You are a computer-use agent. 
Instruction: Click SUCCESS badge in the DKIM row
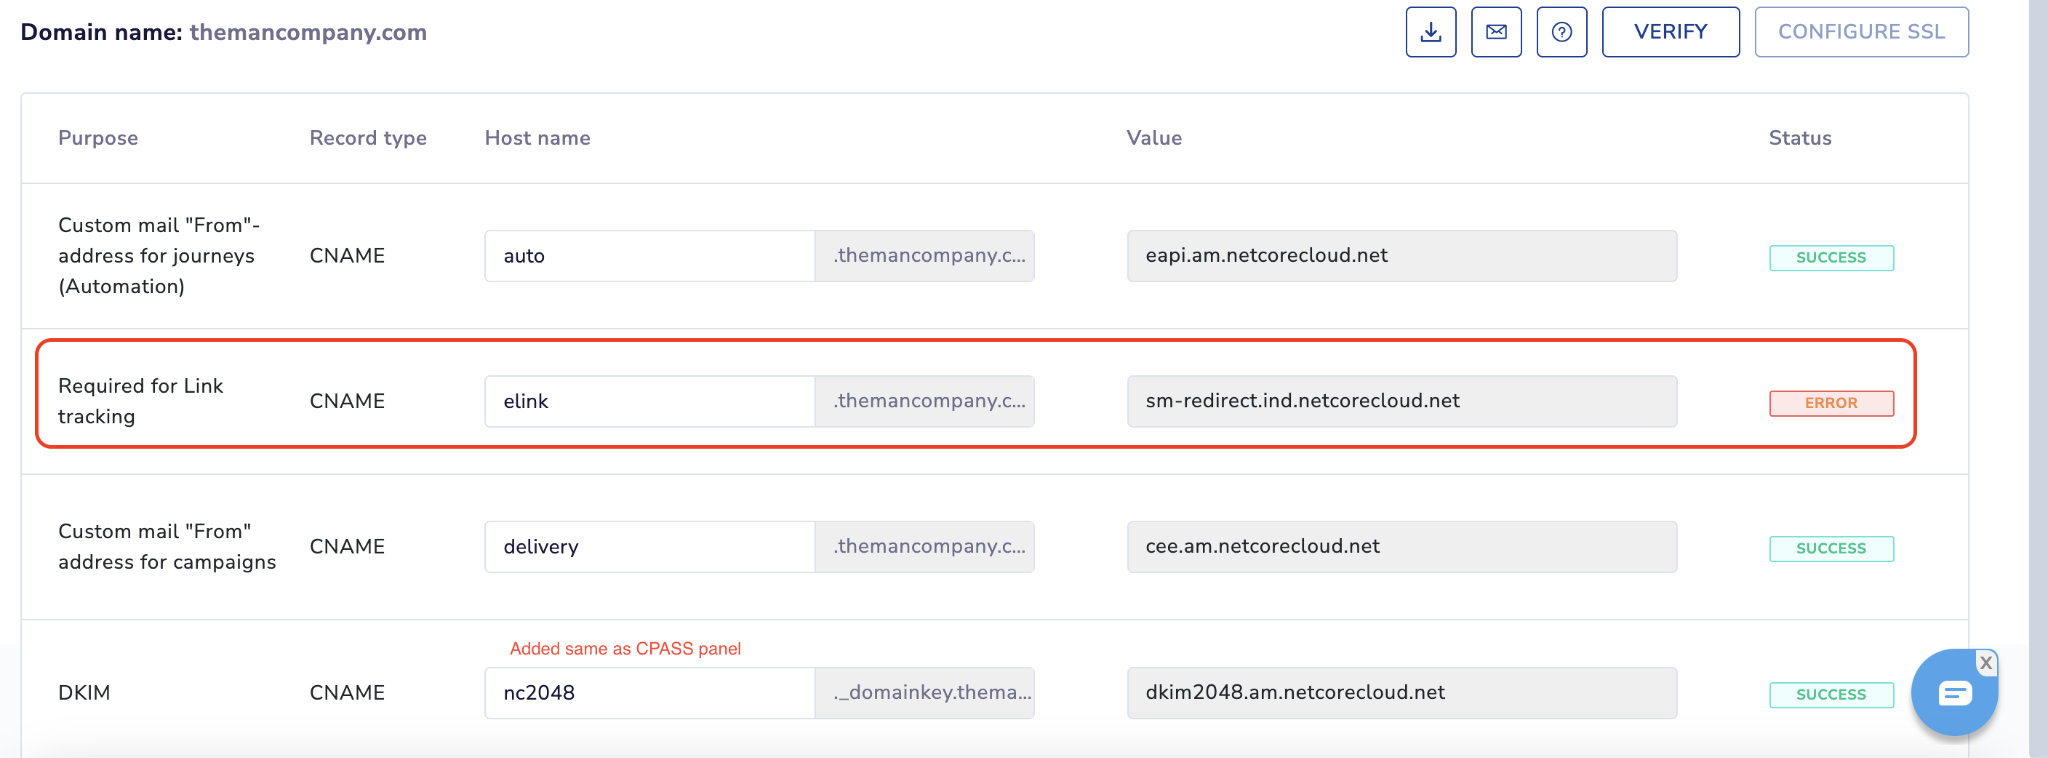tap(1831, 695)
